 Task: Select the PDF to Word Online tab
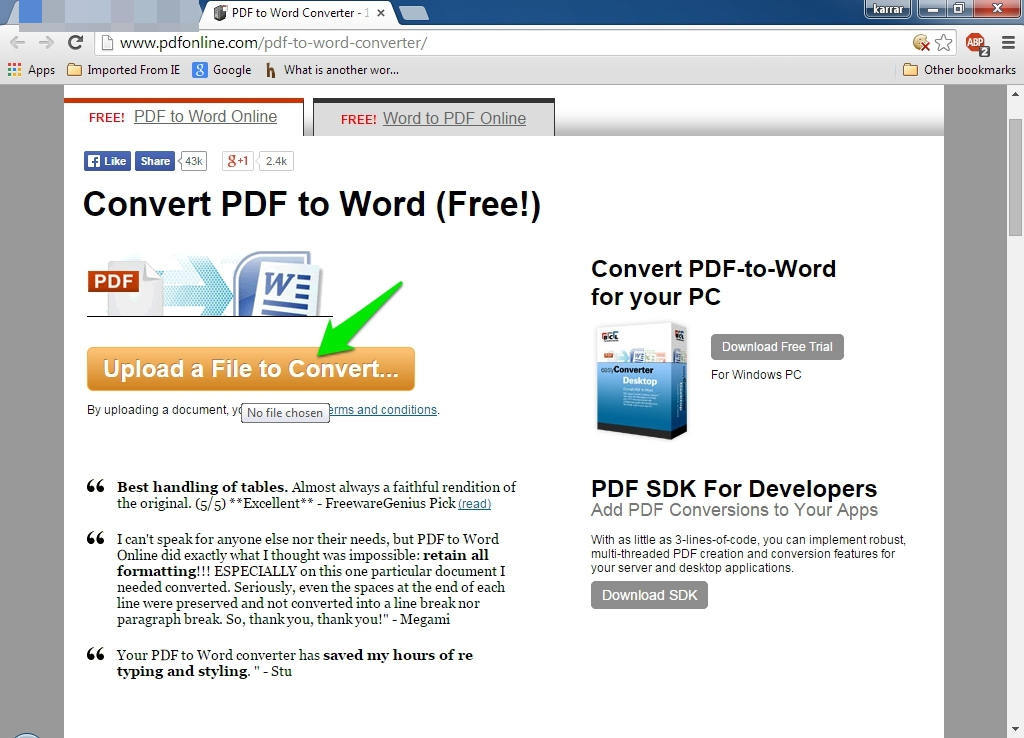pyautogui.click(x=205, y=116)
